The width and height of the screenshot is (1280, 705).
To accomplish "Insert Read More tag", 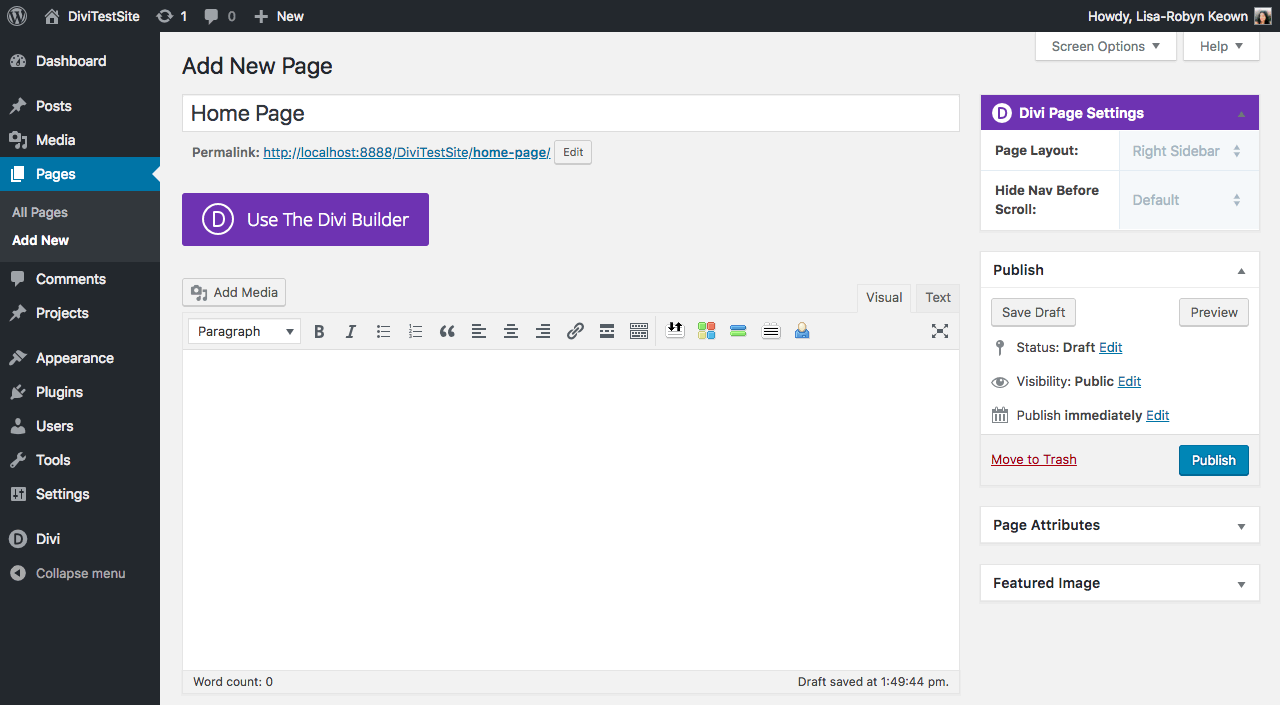I will point(607,331).
